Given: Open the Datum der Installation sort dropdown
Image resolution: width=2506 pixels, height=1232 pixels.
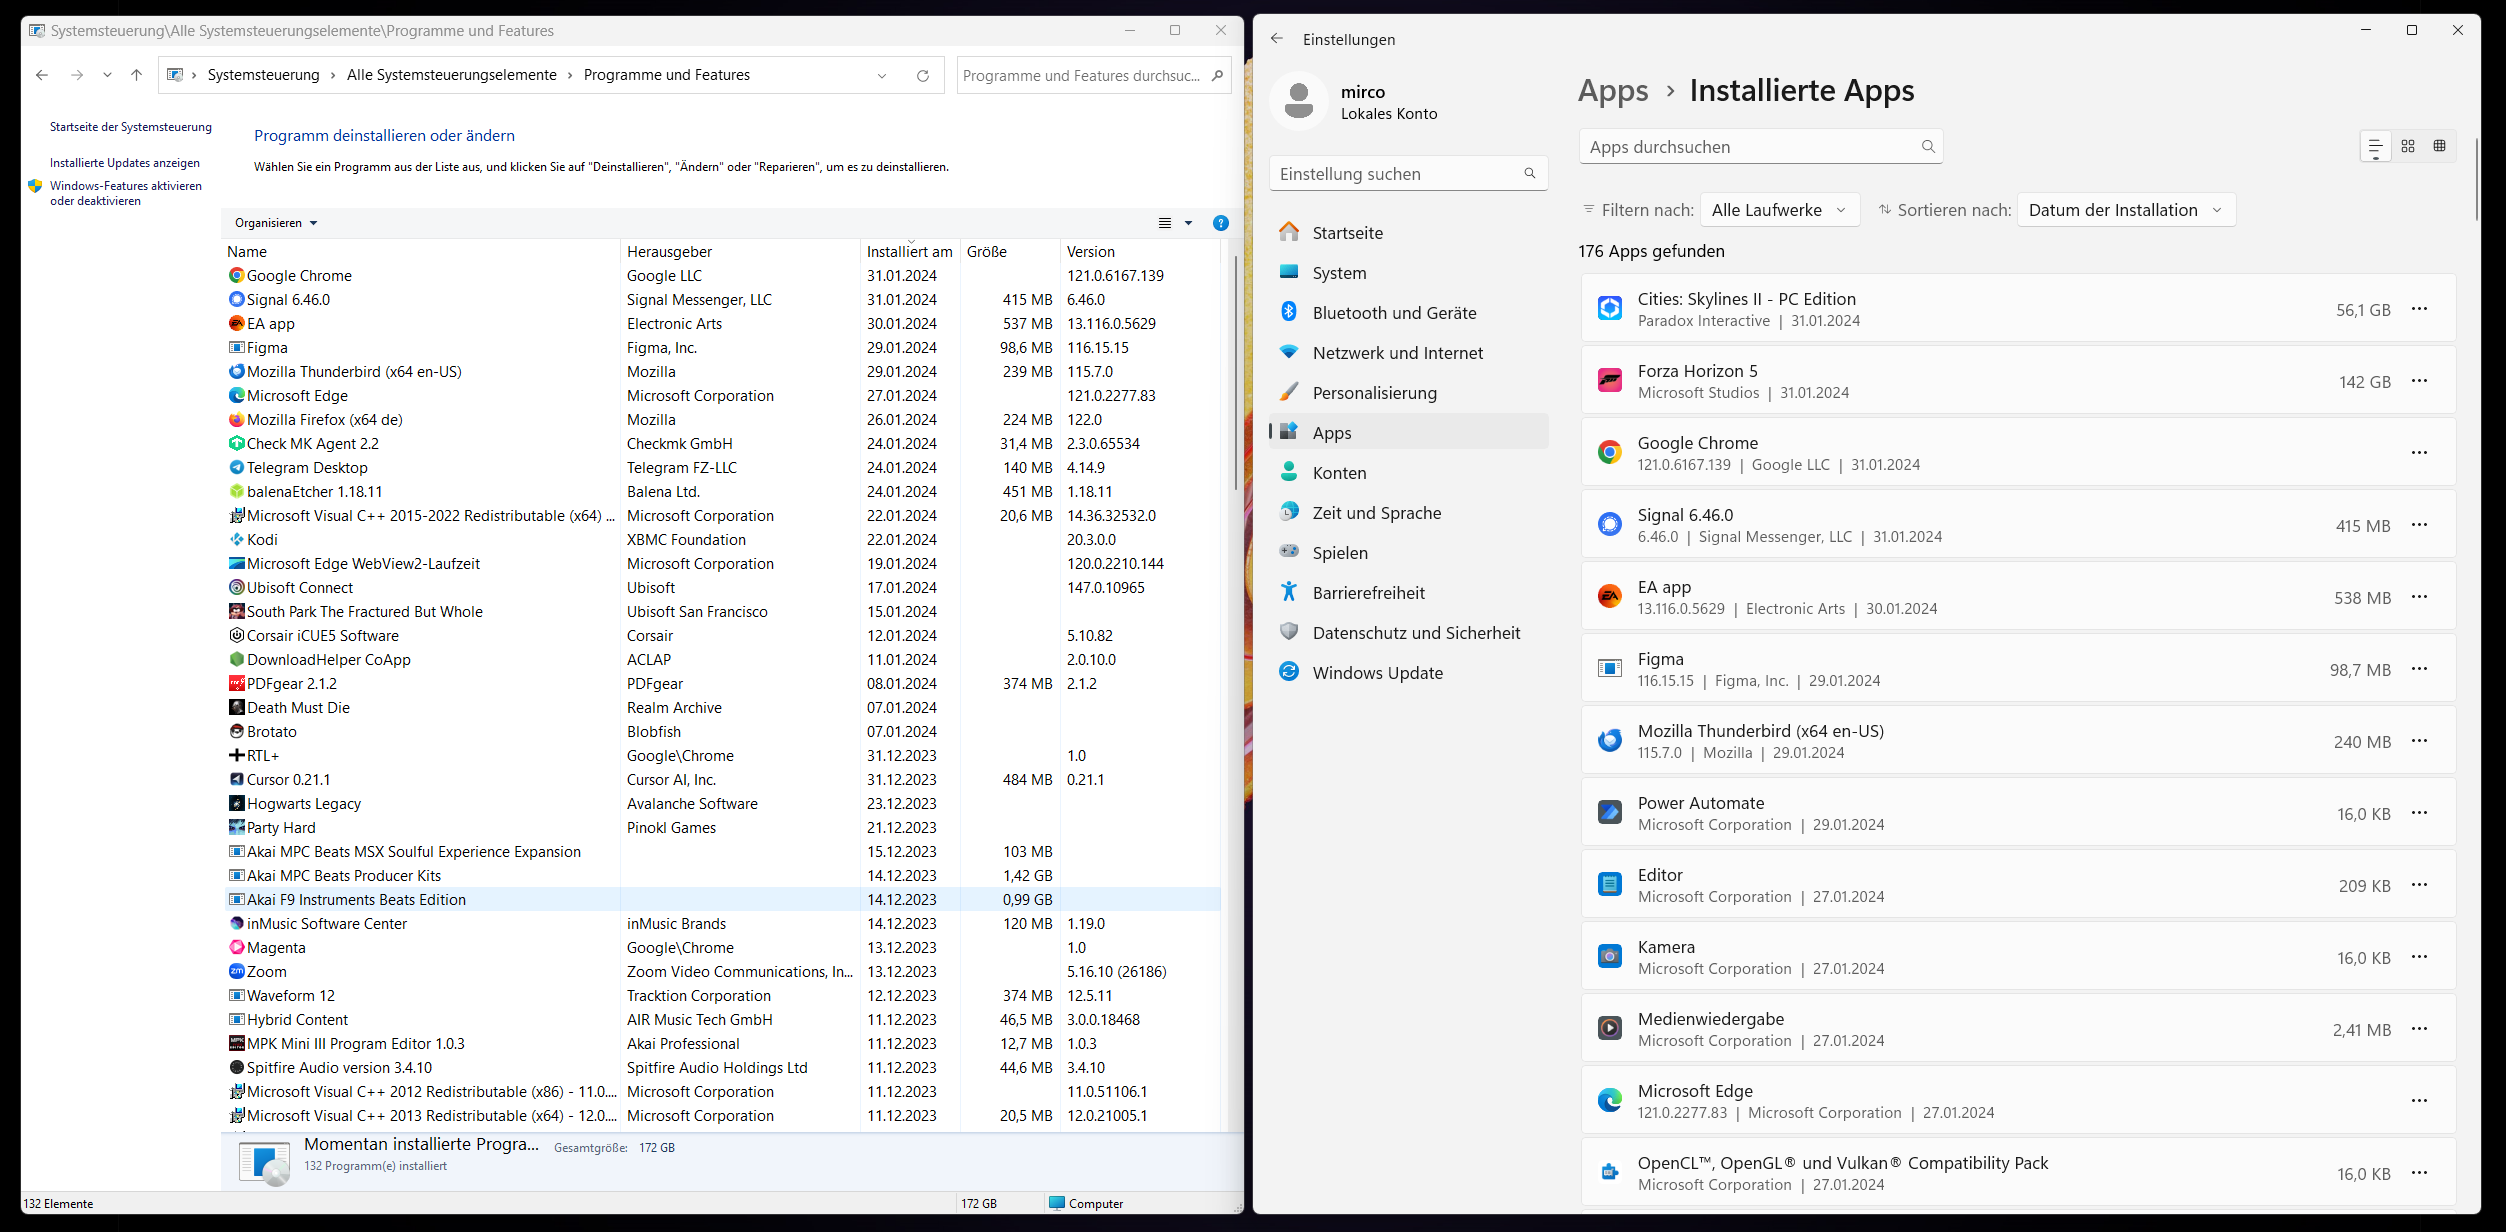Looking at the screenshot, I should (2125, 210).
